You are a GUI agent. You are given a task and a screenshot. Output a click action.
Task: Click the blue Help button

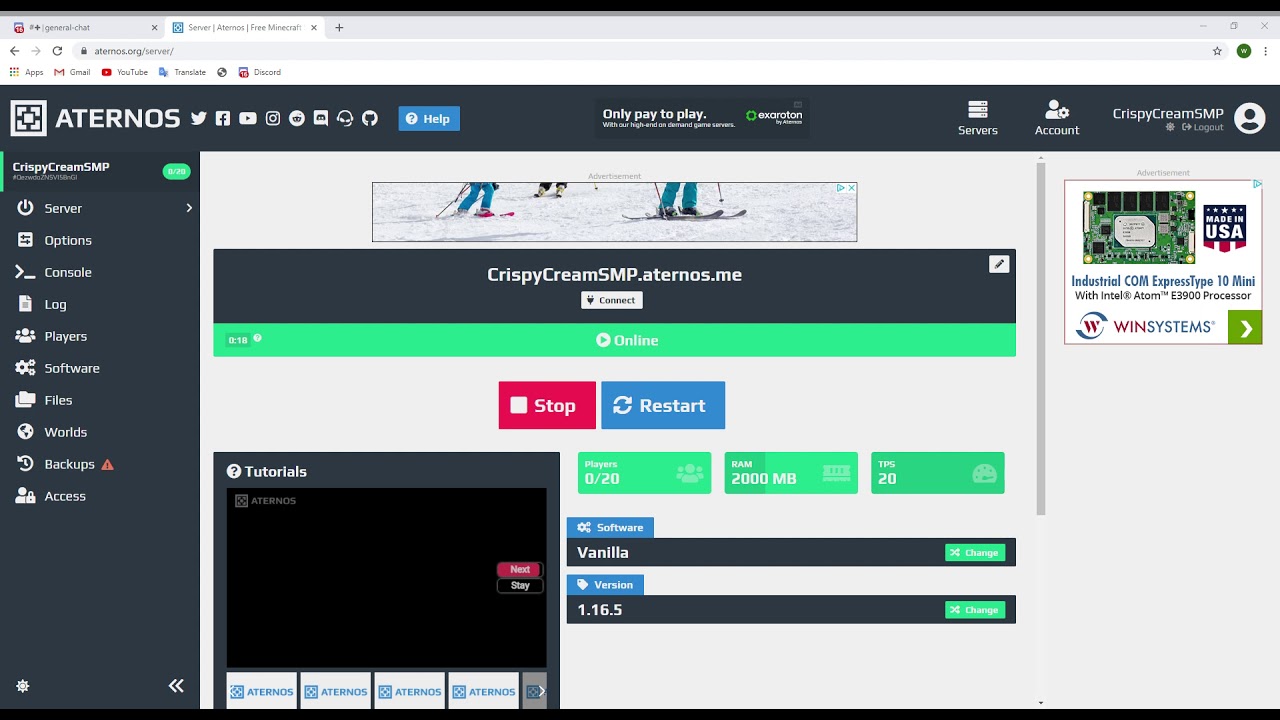click(429, 118)
